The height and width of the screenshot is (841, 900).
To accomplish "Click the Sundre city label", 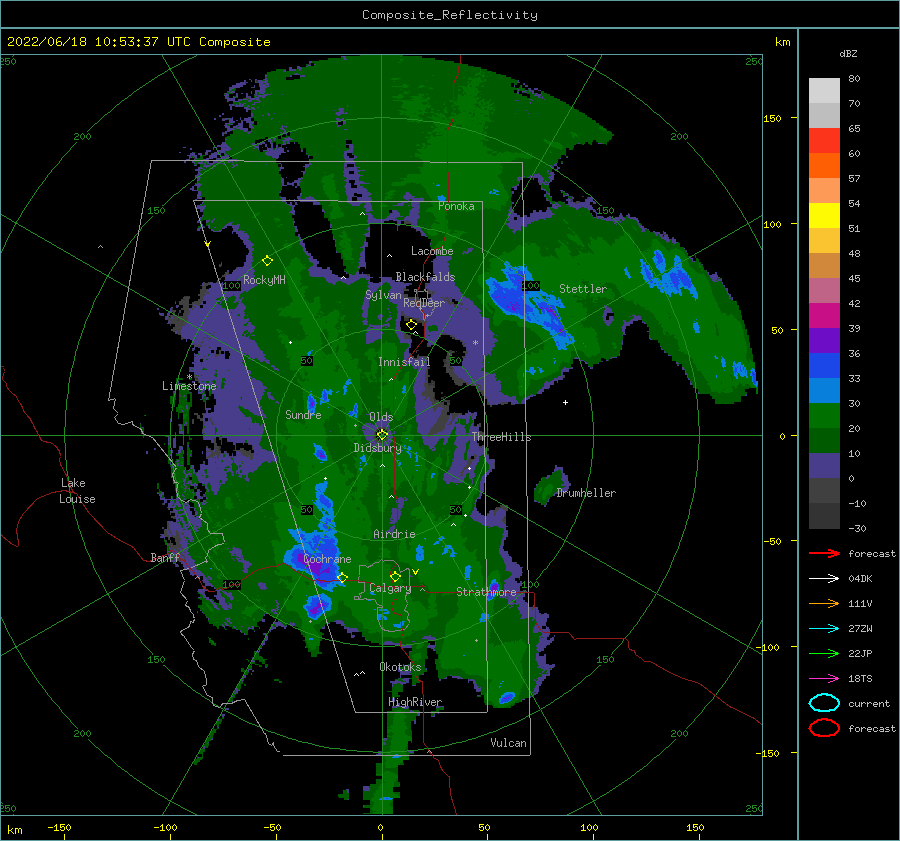I will [x=303, y=414].
